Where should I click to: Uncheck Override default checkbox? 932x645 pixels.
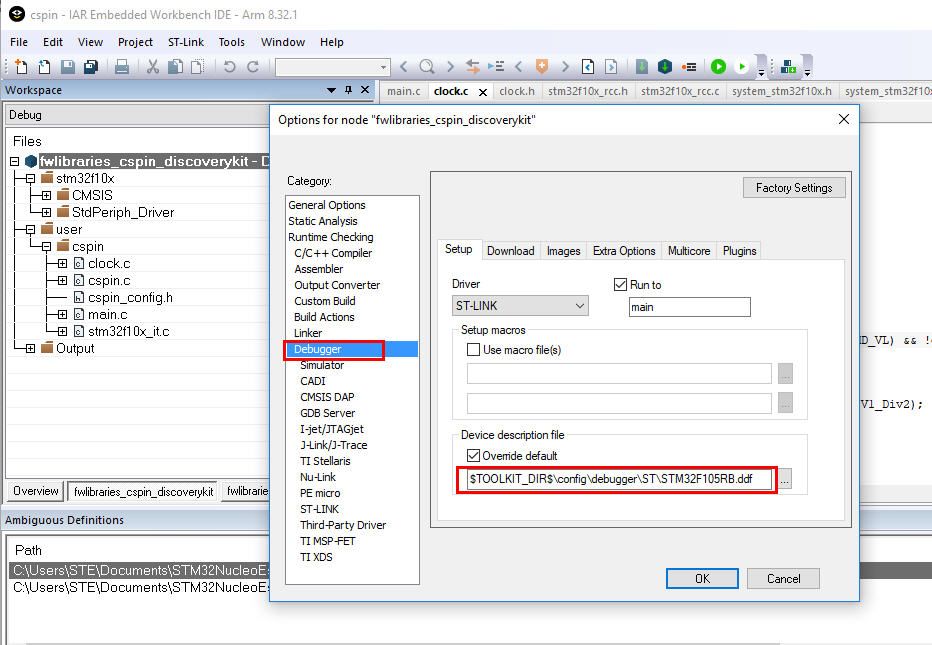point(473,455)
